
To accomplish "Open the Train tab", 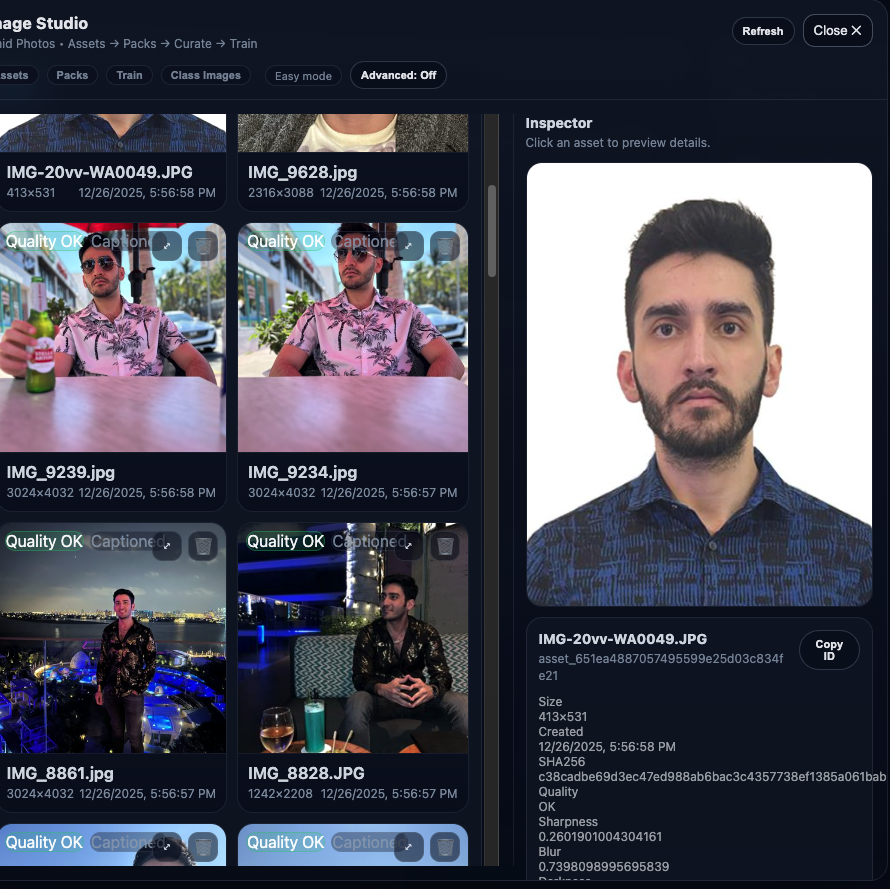I will (129, 76).
